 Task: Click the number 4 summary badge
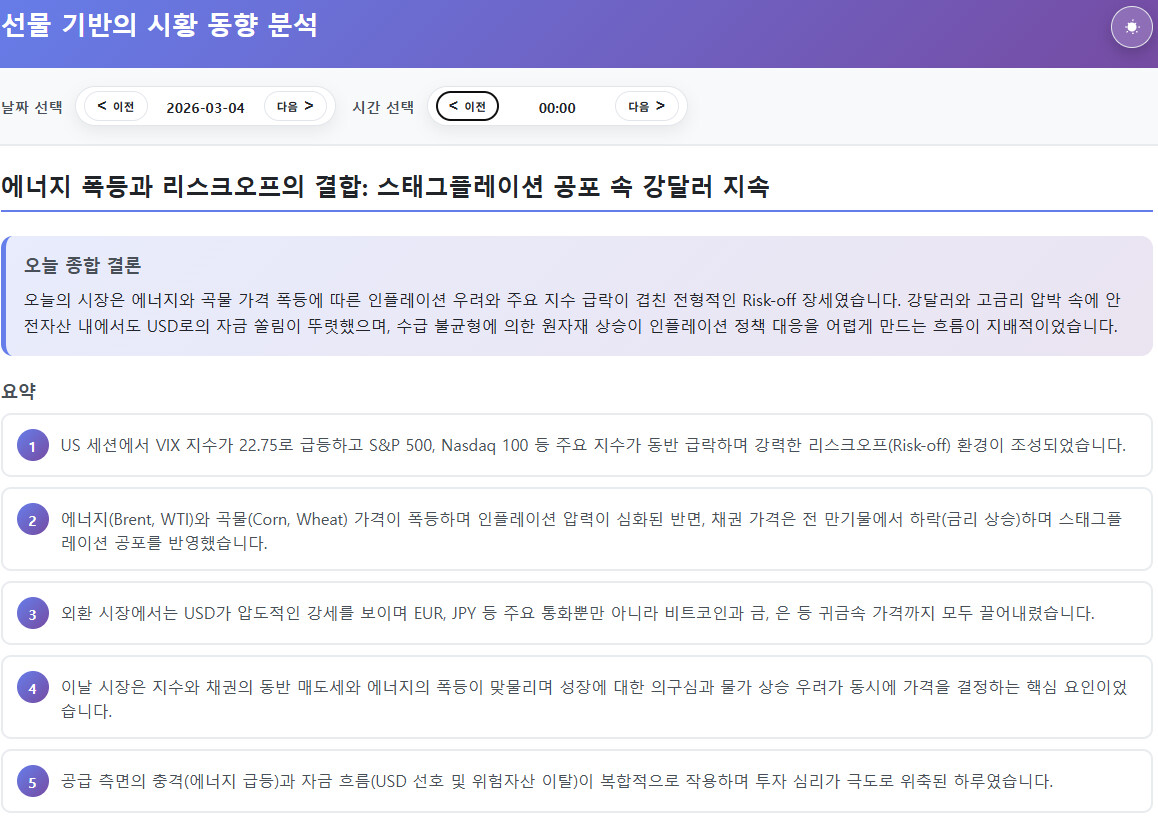pyautogui.click(x=33, y=688)
